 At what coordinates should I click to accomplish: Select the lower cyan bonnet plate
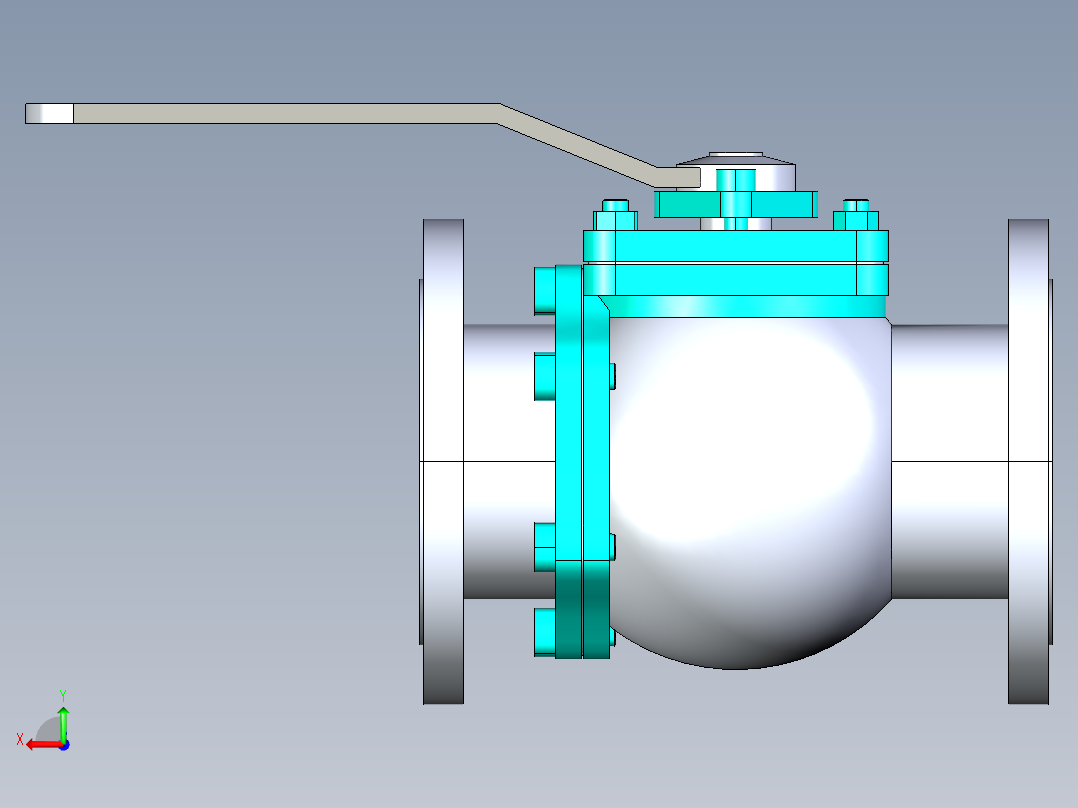click(x=736, y=280)
